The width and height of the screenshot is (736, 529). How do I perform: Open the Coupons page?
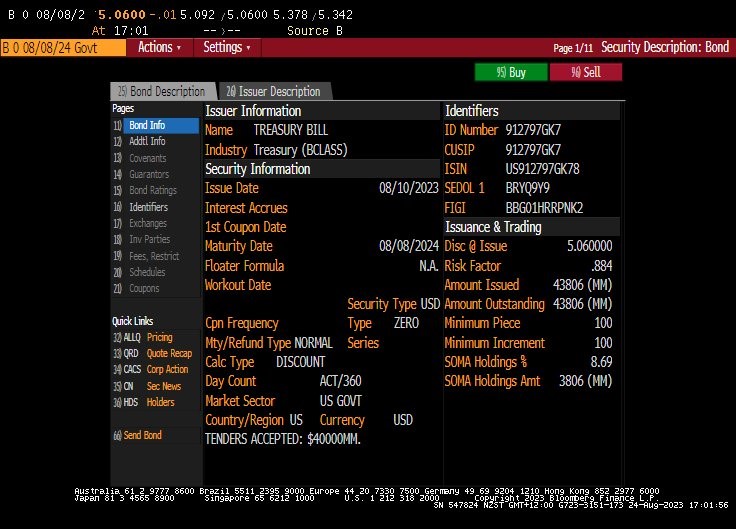click(156, 288)
